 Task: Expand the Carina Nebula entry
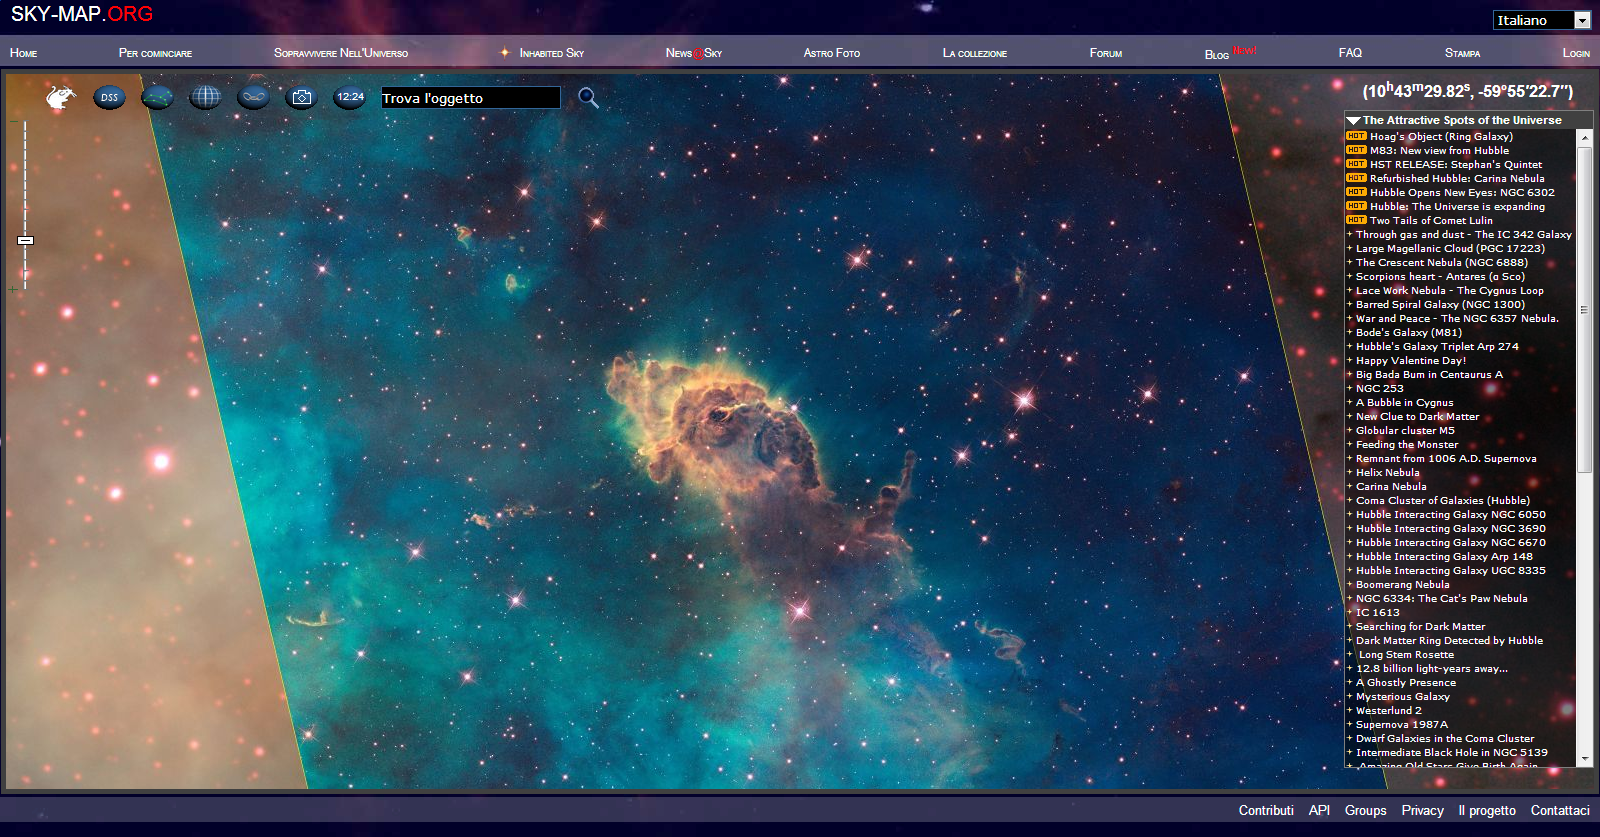click(1349, 486)
